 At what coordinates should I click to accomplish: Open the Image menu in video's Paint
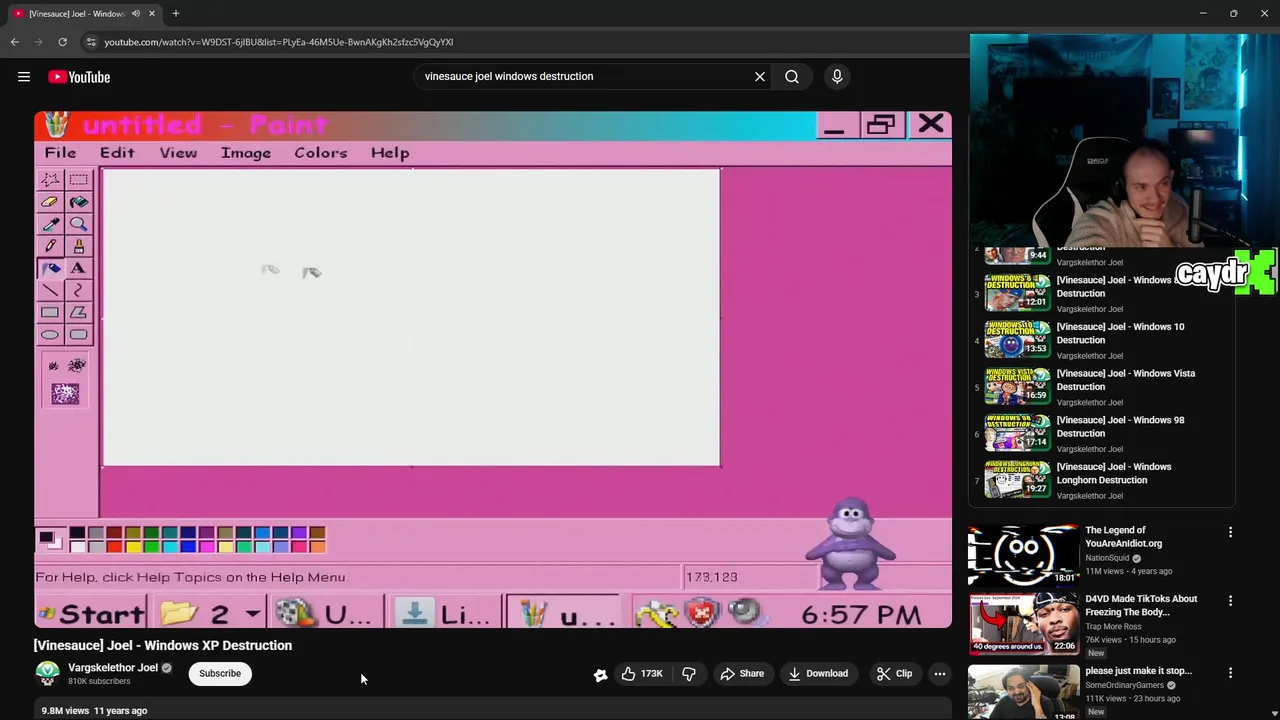[x=246, y=153]
